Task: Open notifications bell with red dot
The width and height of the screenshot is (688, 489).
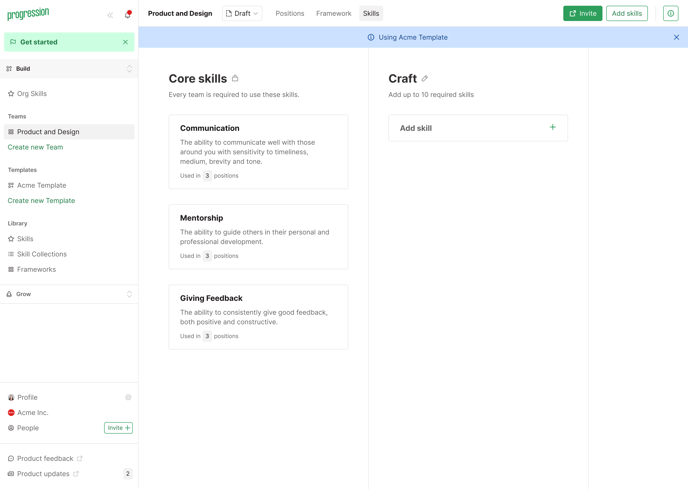Action: pos(128,14)
